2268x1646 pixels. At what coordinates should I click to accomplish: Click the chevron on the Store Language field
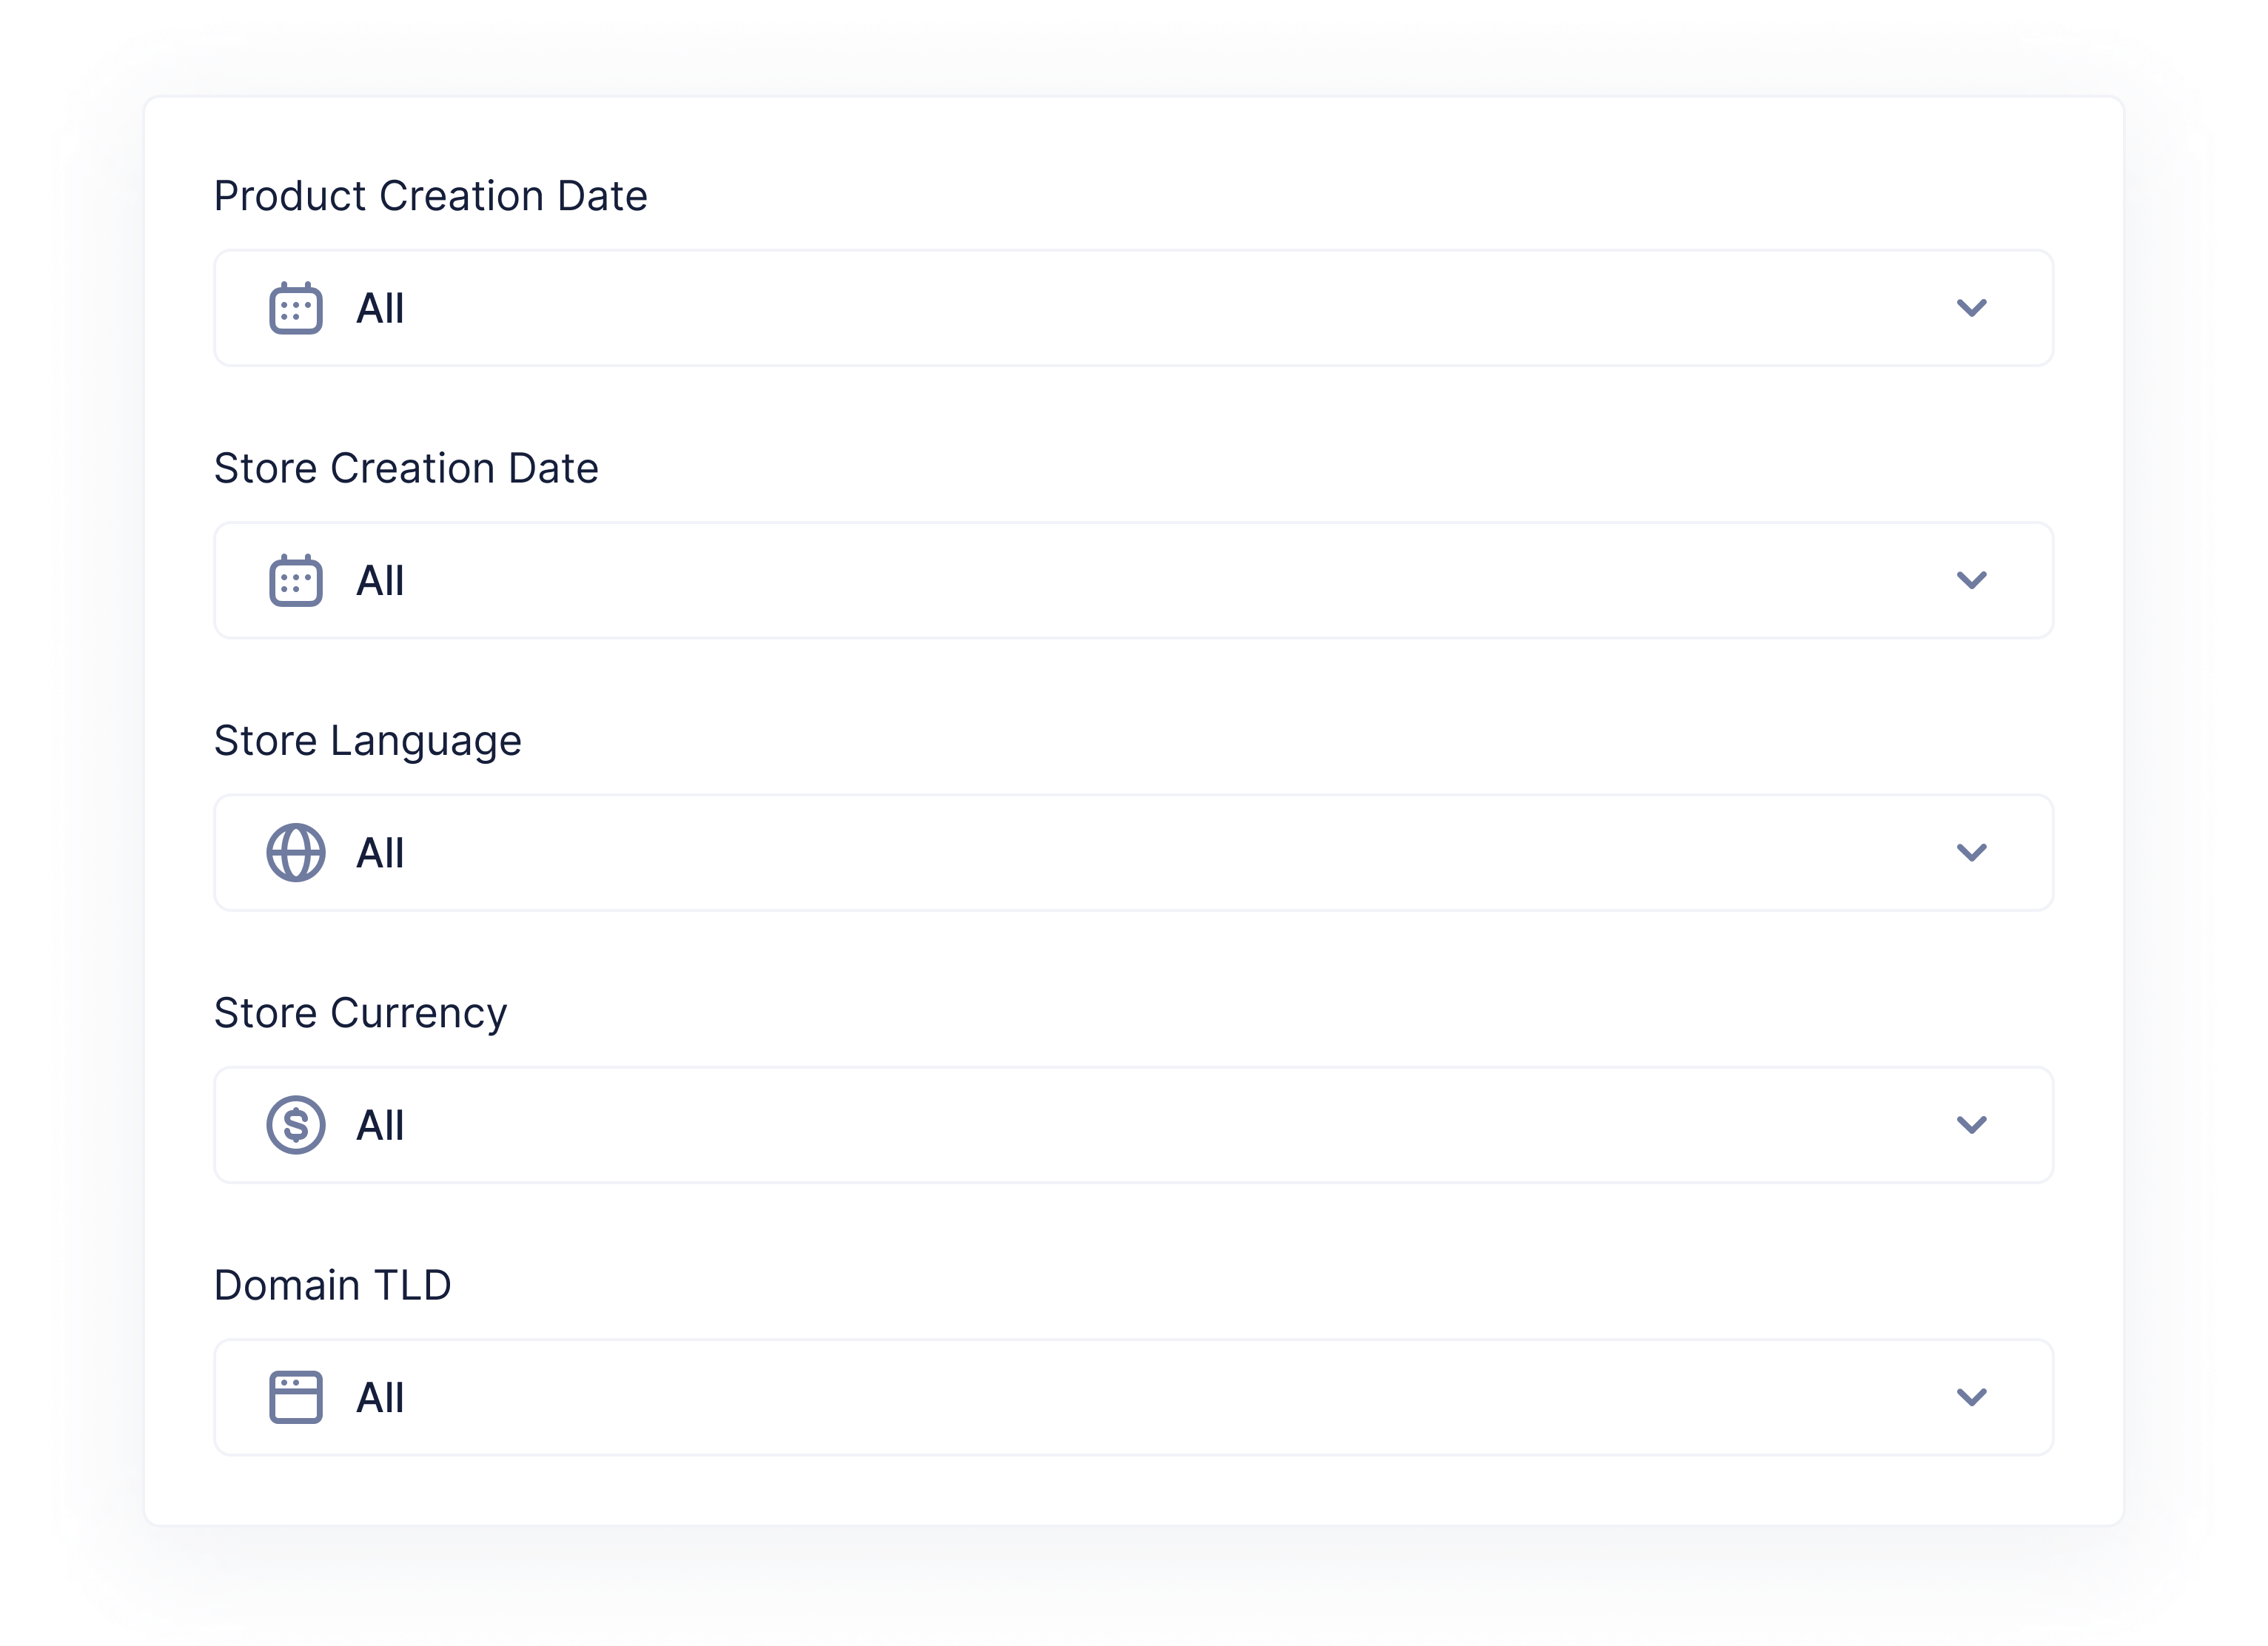[1971, 853]
